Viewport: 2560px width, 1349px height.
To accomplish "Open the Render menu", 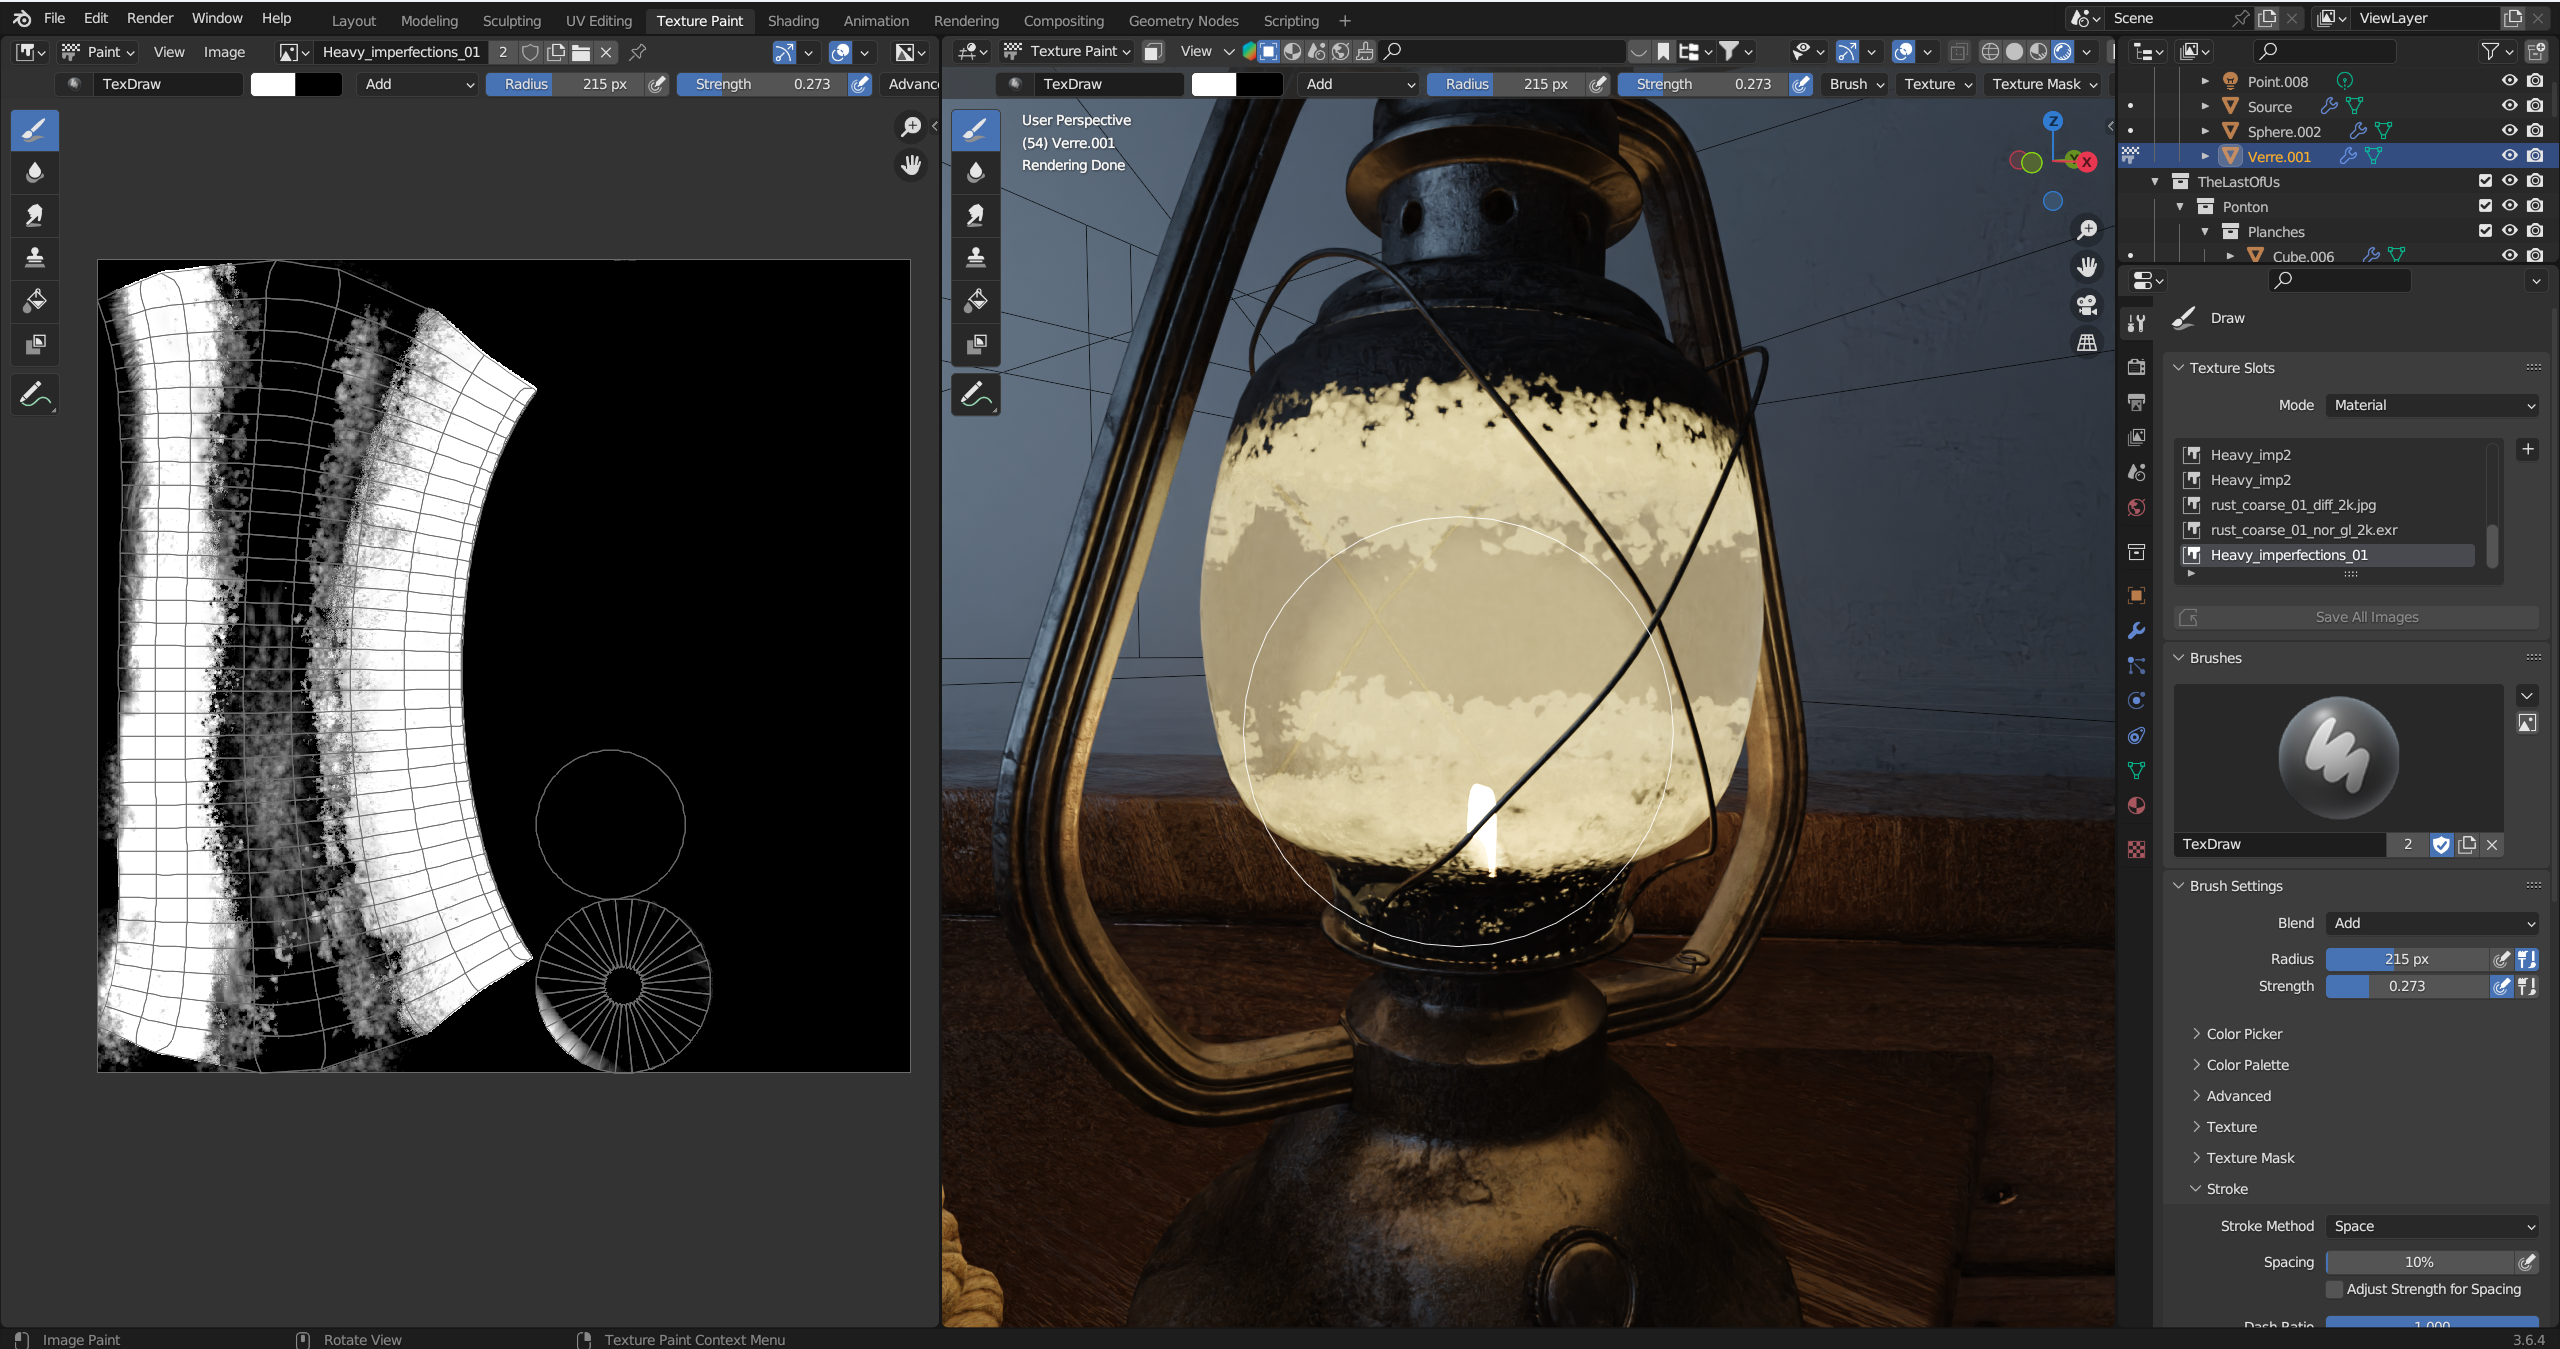I will point(150,18).
